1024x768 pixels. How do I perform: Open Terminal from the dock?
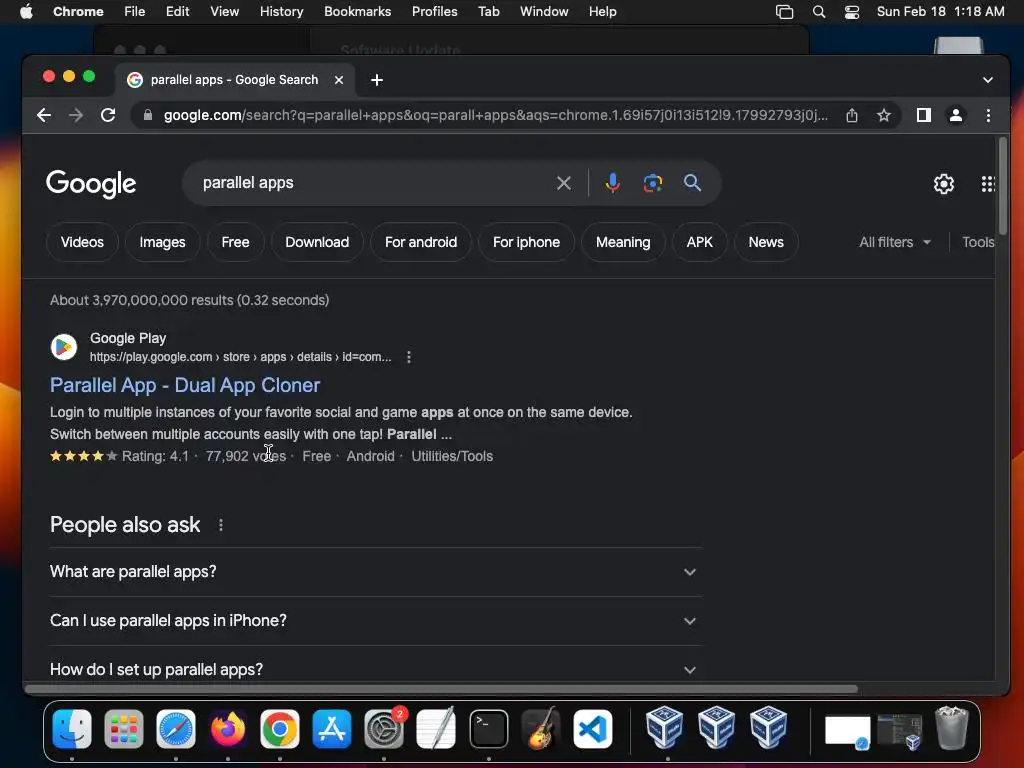[488, 729]
